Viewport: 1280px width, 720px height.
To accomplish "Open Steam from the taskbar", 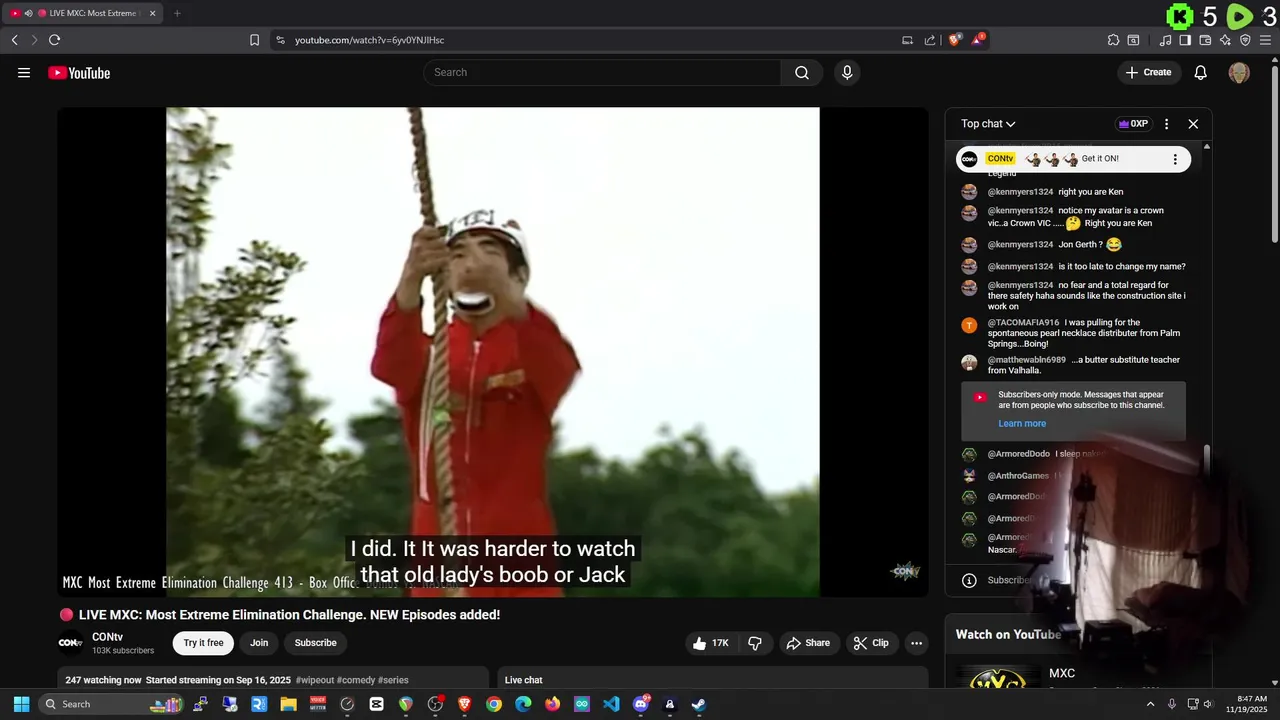I will [698, 704].
